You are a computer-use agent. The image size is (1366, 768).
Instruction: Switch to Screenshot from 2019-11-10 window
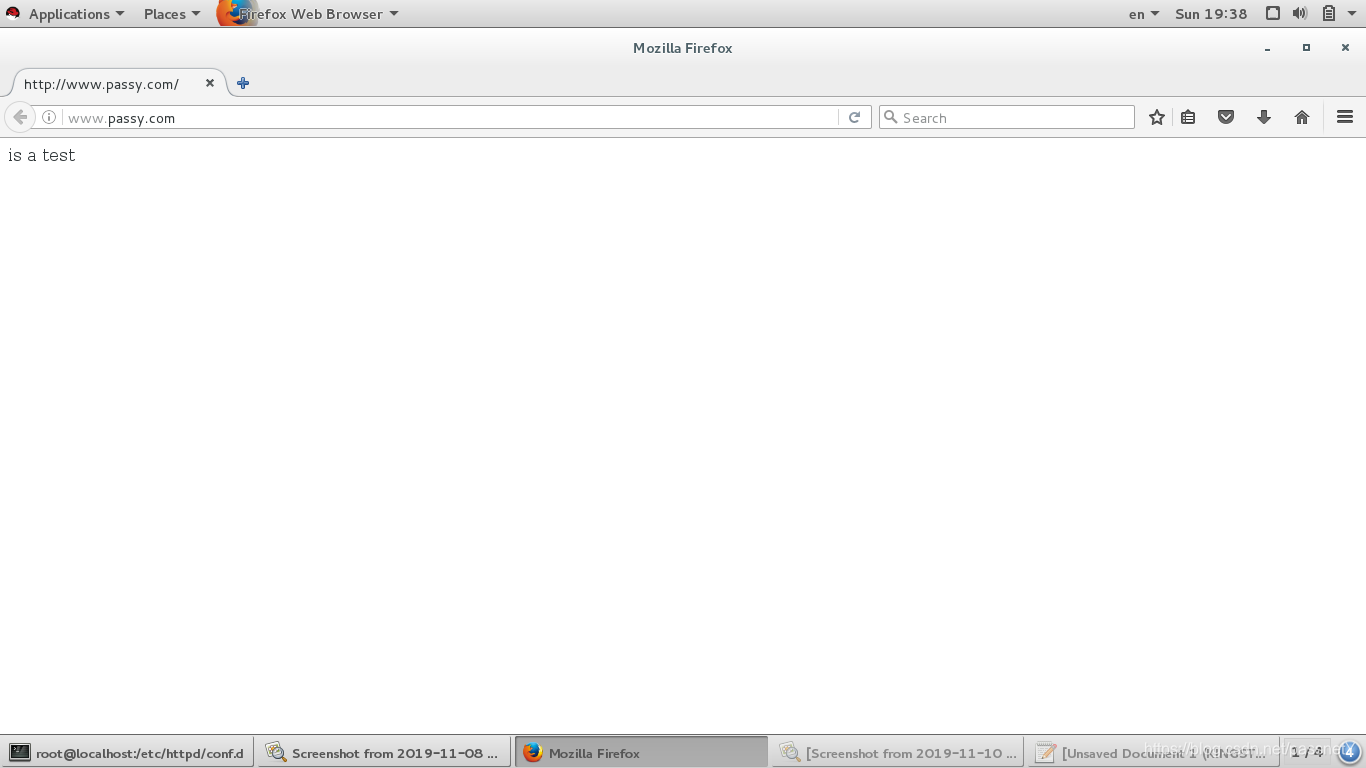pyautogui.click(x=898, y=753)
